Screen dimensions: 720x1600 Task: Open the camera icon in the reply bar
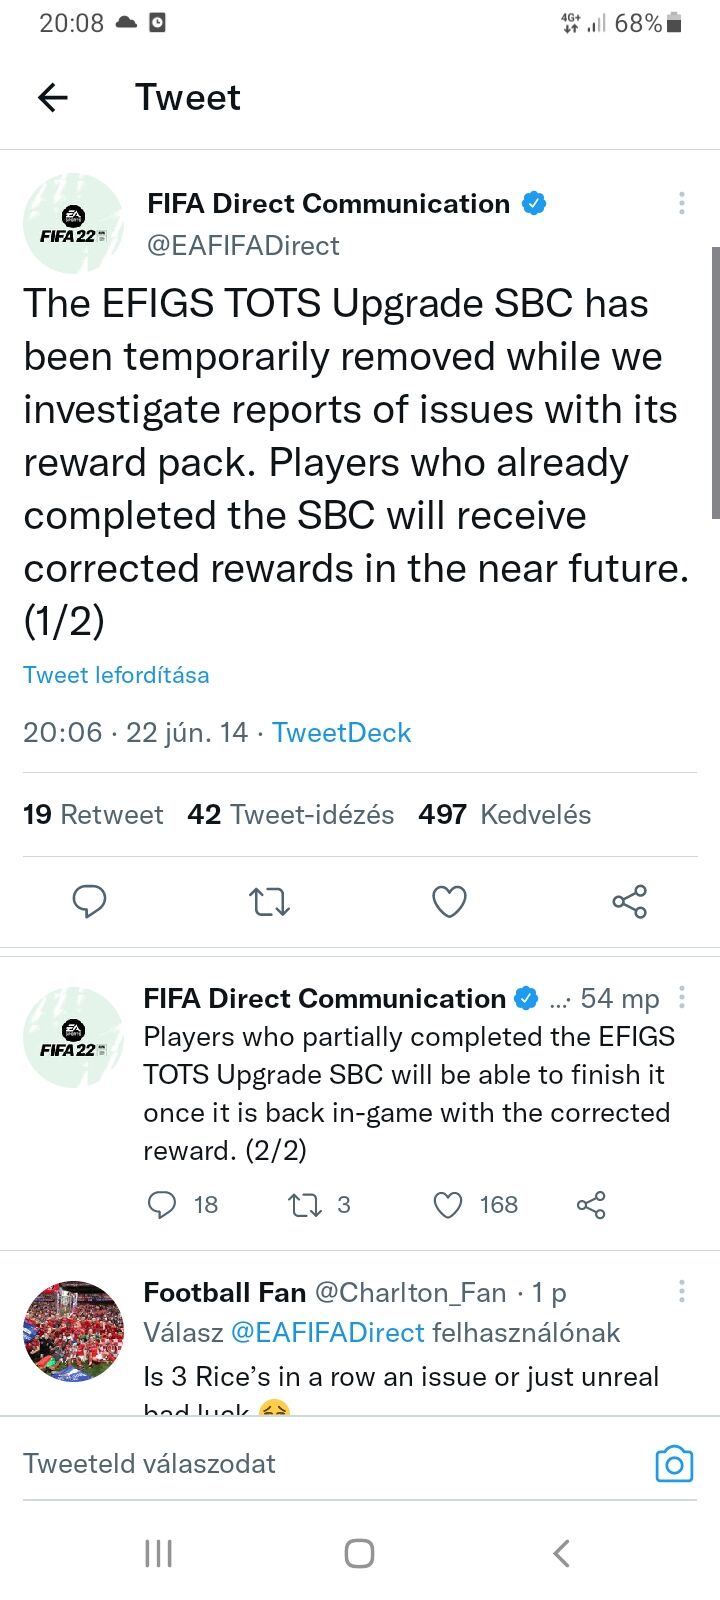(x=674, y=1464)
